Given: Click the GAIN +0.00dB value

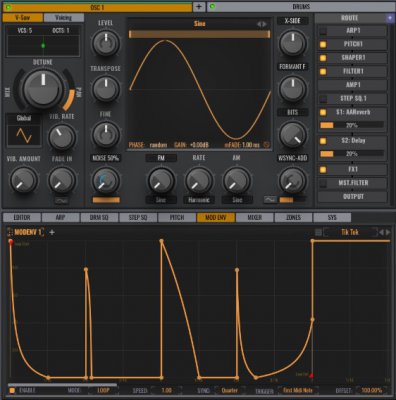Looking at the screenshot, I should [199, 145].
